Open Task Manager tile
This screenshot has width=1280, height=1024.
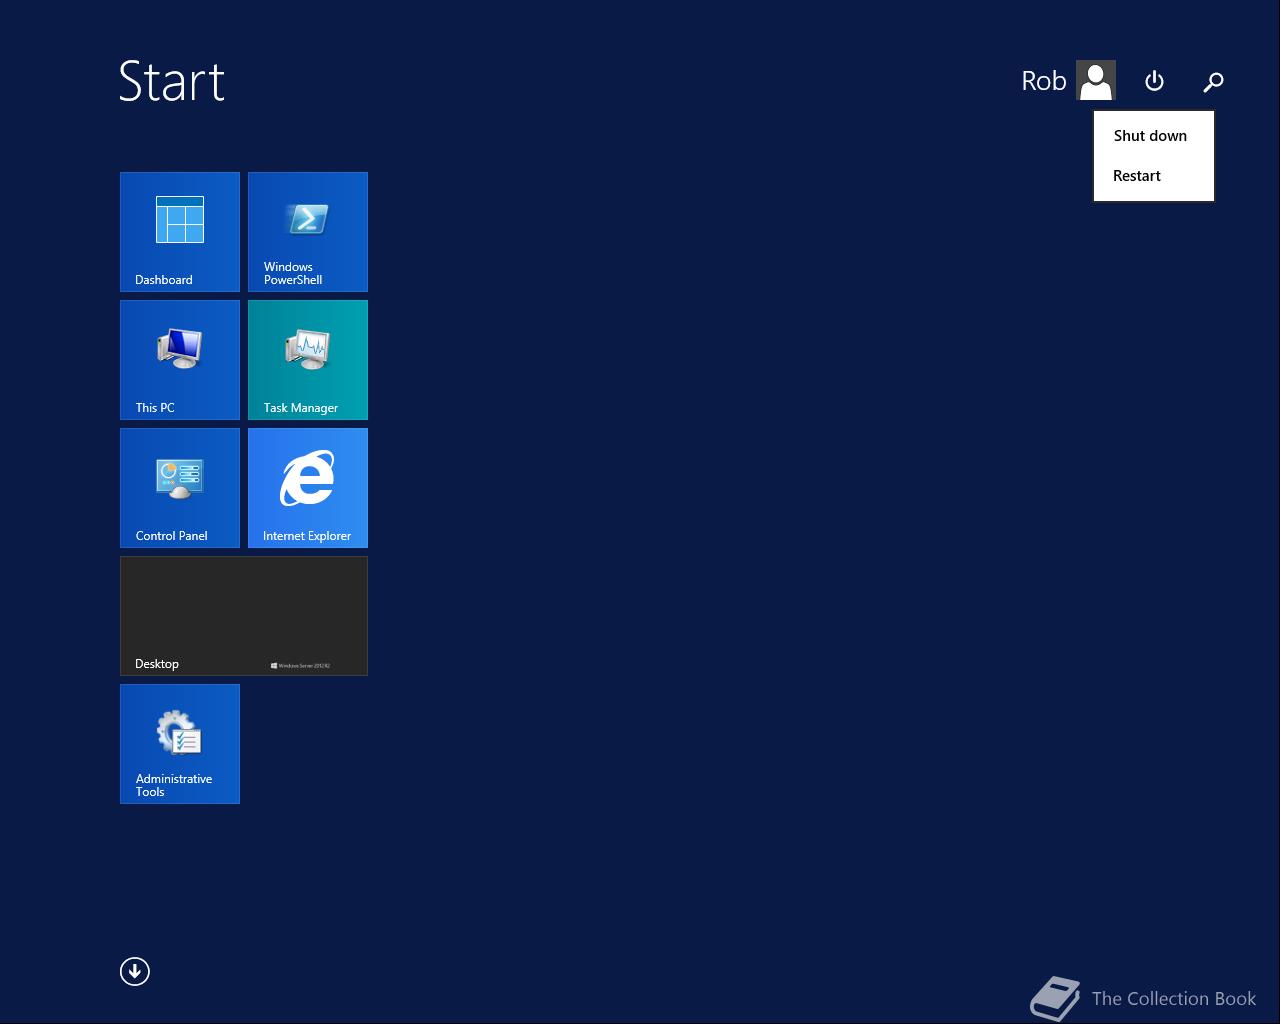[308, 360]
